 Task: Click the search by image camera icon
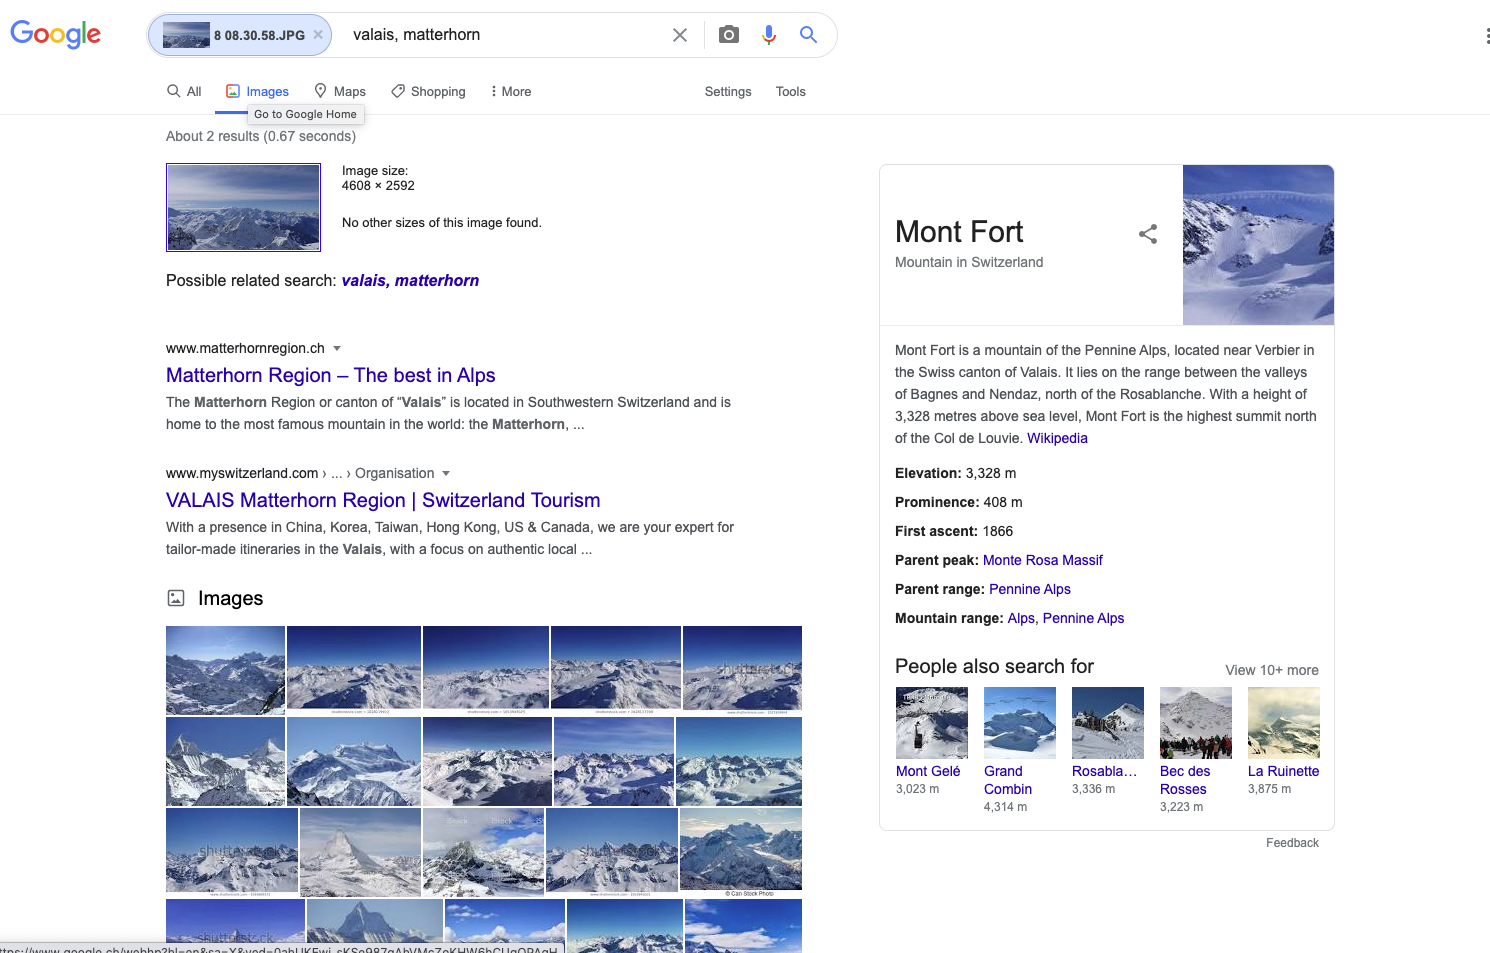click(x=728, y=34)
